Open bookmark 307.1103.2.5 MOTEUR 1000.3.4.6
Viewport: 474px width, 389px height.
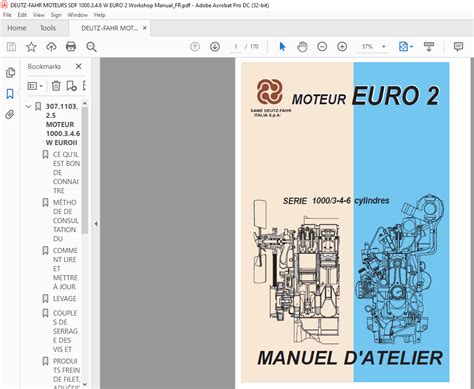tap(63, 124)
